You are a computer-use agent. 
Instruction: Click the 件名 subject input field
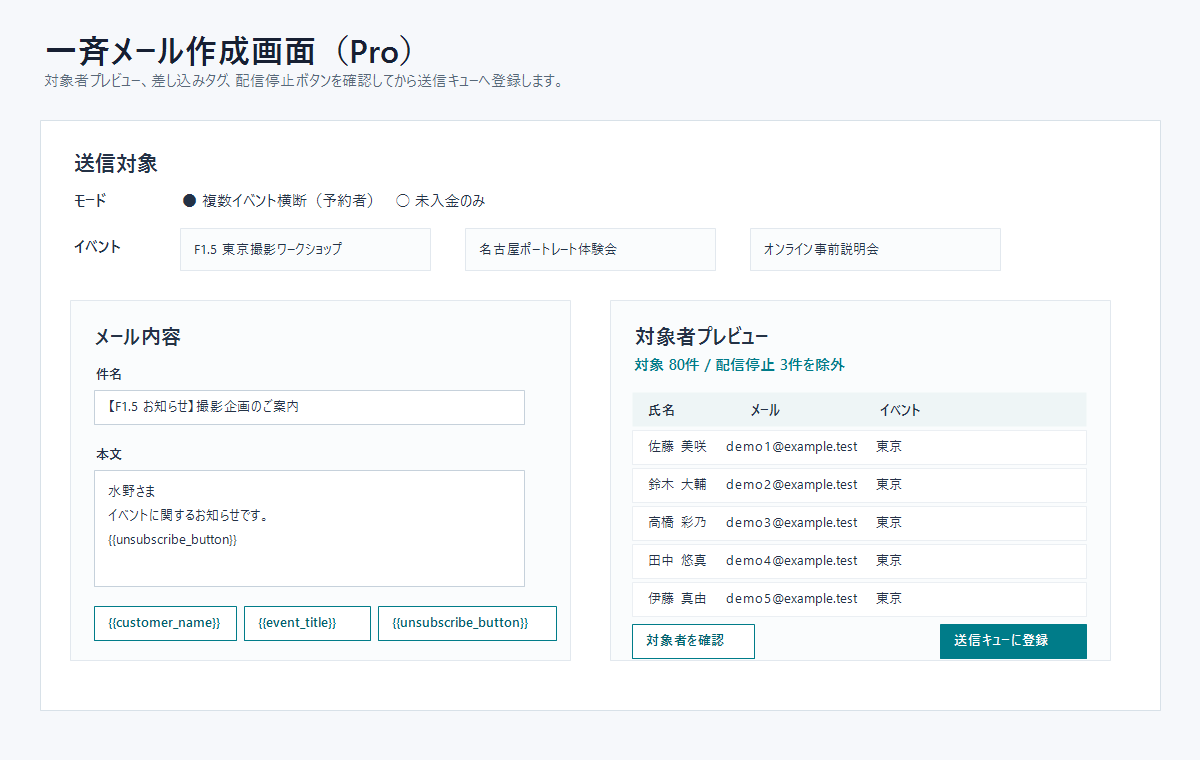tap(309, 407)
